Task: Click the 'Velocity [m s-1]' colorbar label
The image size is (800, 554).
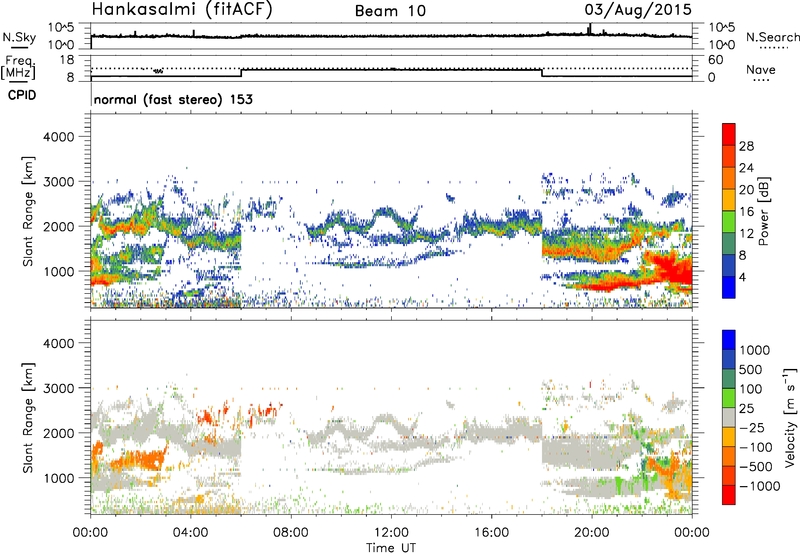Action: click(790, 417)
